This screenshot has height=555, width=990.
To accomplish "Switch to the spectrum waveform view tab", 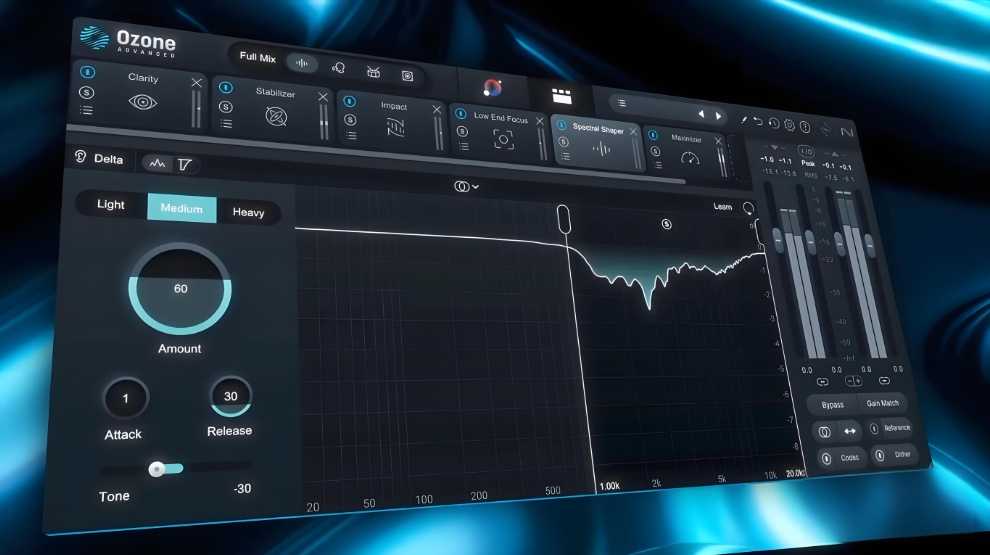I will [157, 164].
